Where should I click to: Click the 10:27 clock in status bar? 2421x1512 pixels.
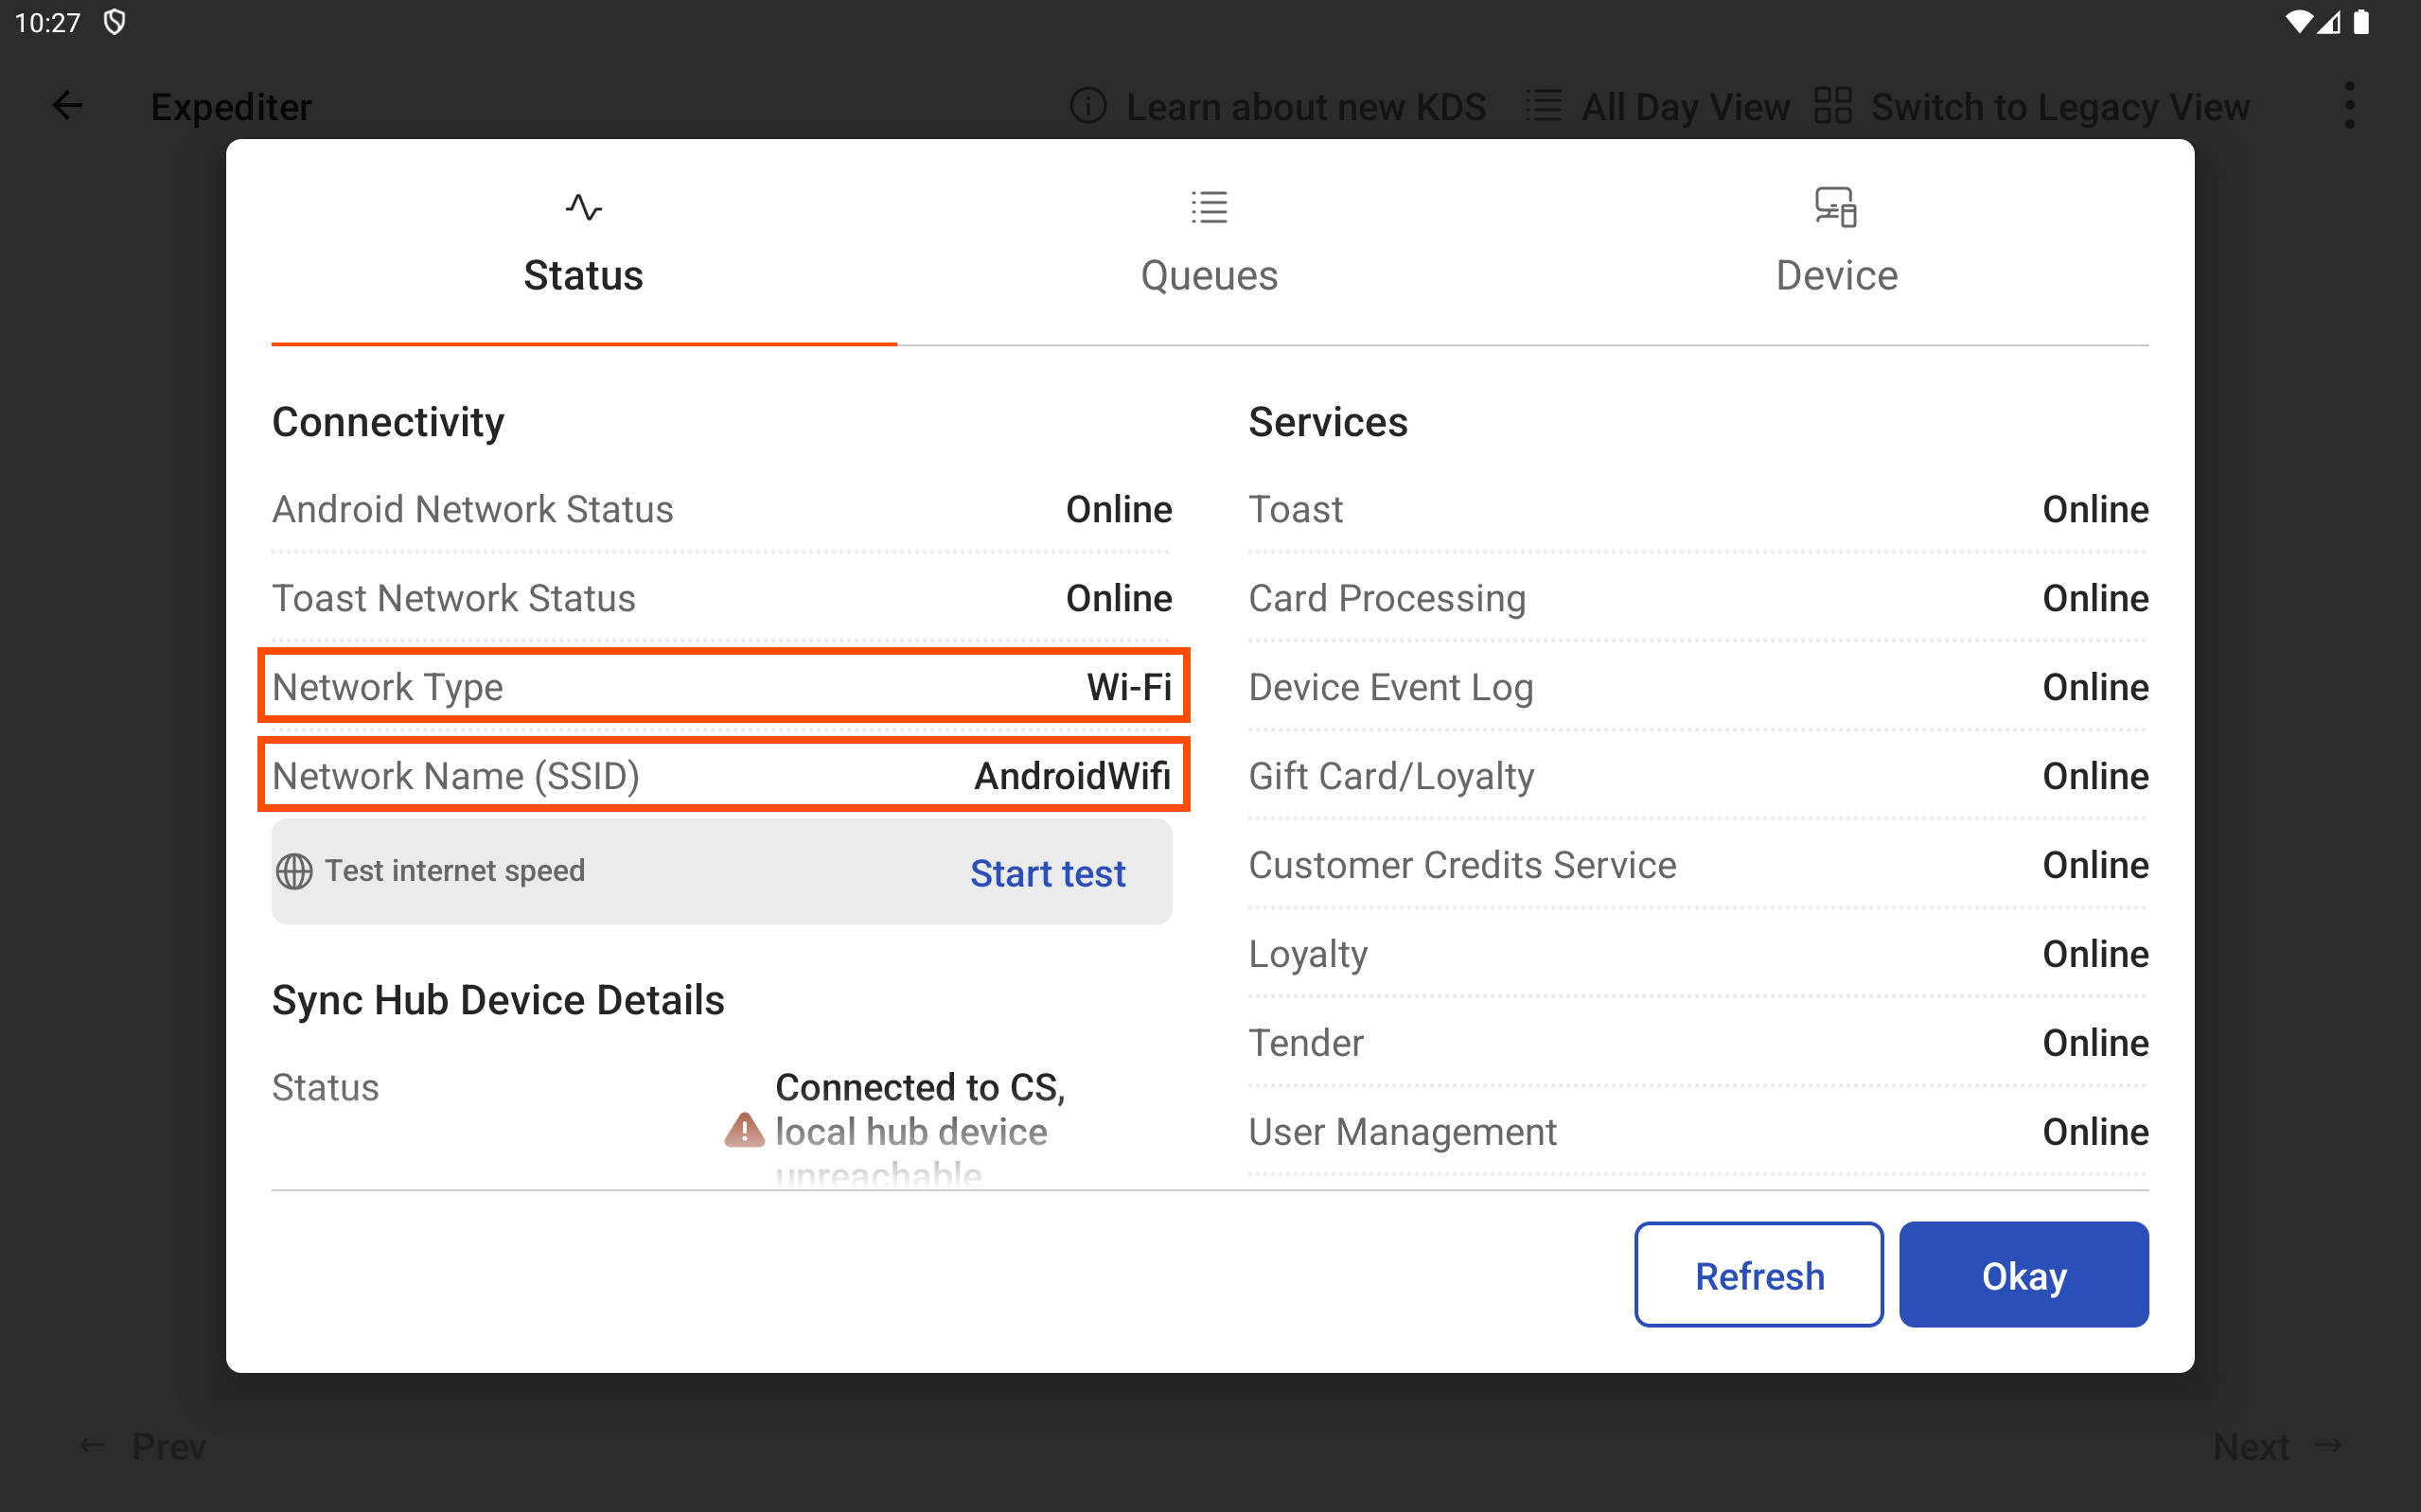click(47, 22)
